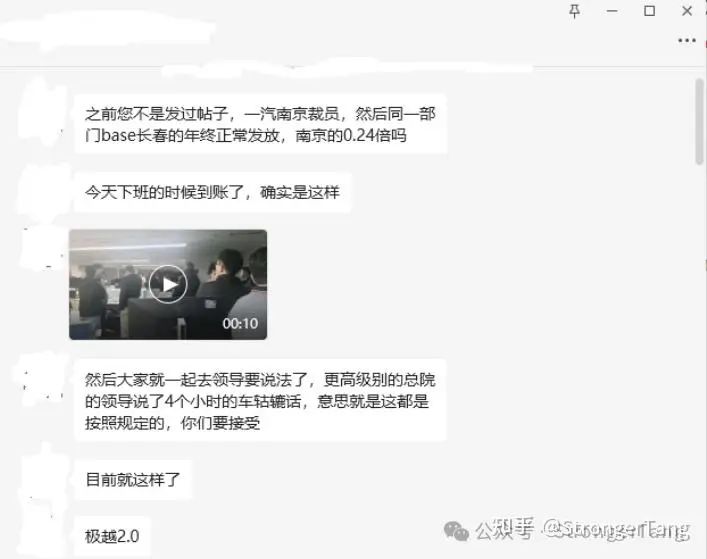This screenshot has height=559, width=707.
Task: Pin this chat window on top
Action: [574, 11]
